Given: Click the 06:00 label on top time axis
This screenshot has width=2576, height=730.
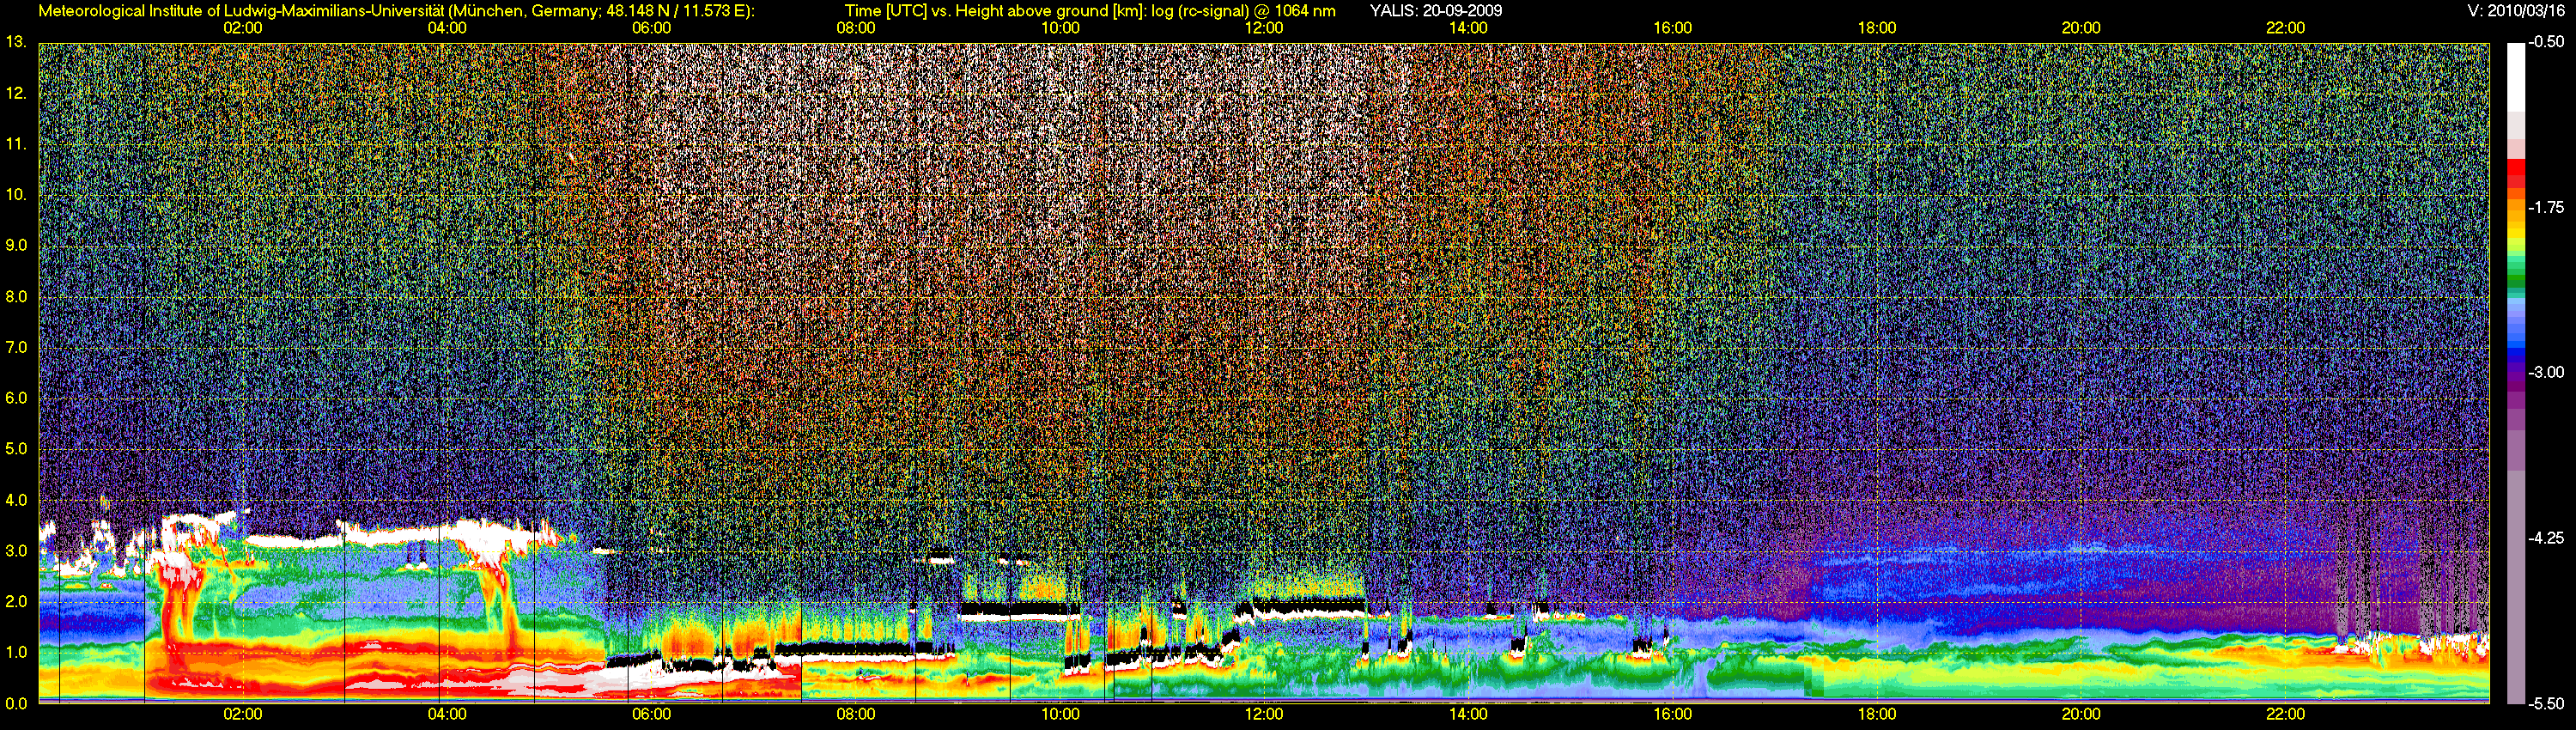Looking at the screenshot, I should pyautogui.click(x=651, y=28).
